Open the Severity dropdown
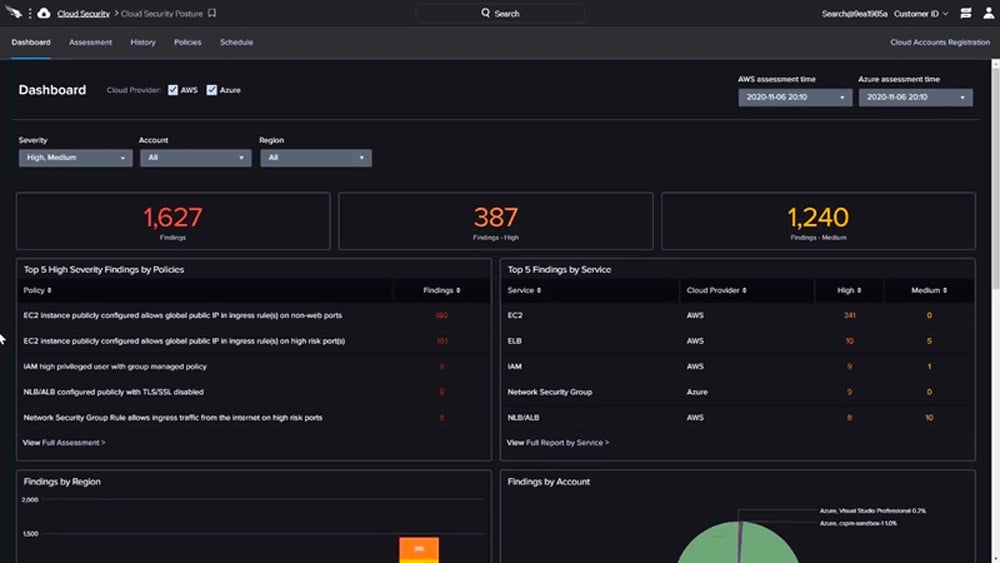 (75, 158)
